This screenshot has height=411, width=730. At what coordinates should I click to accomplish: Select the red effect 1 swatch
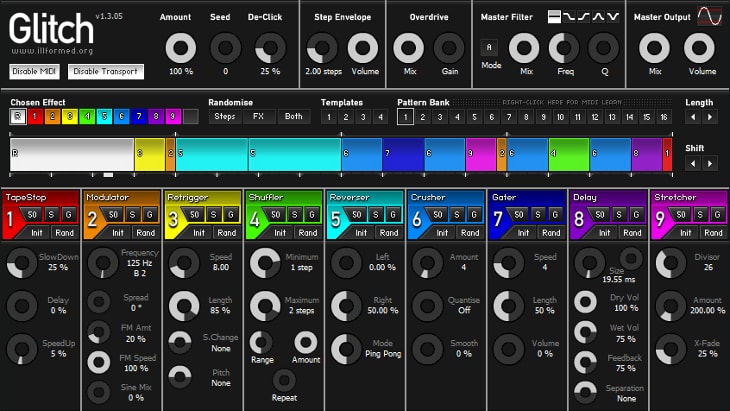click(x=35, y=116)
